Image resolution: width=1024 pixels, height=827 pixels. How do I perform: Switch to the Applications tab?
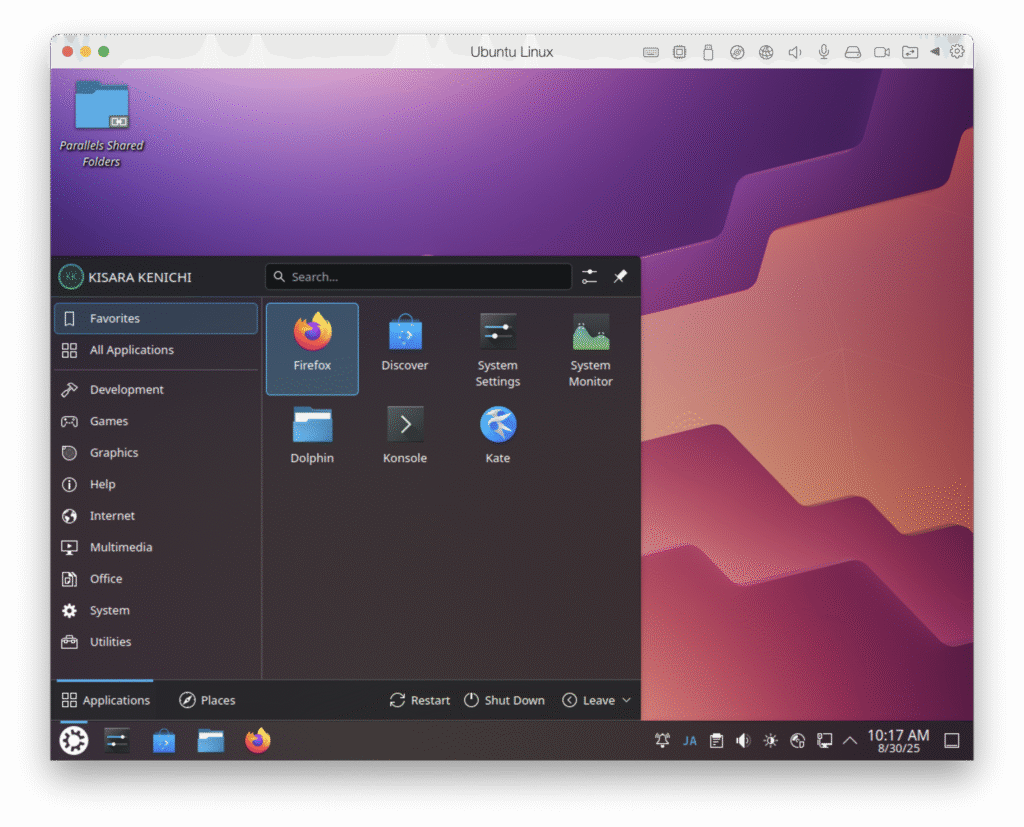105,700
